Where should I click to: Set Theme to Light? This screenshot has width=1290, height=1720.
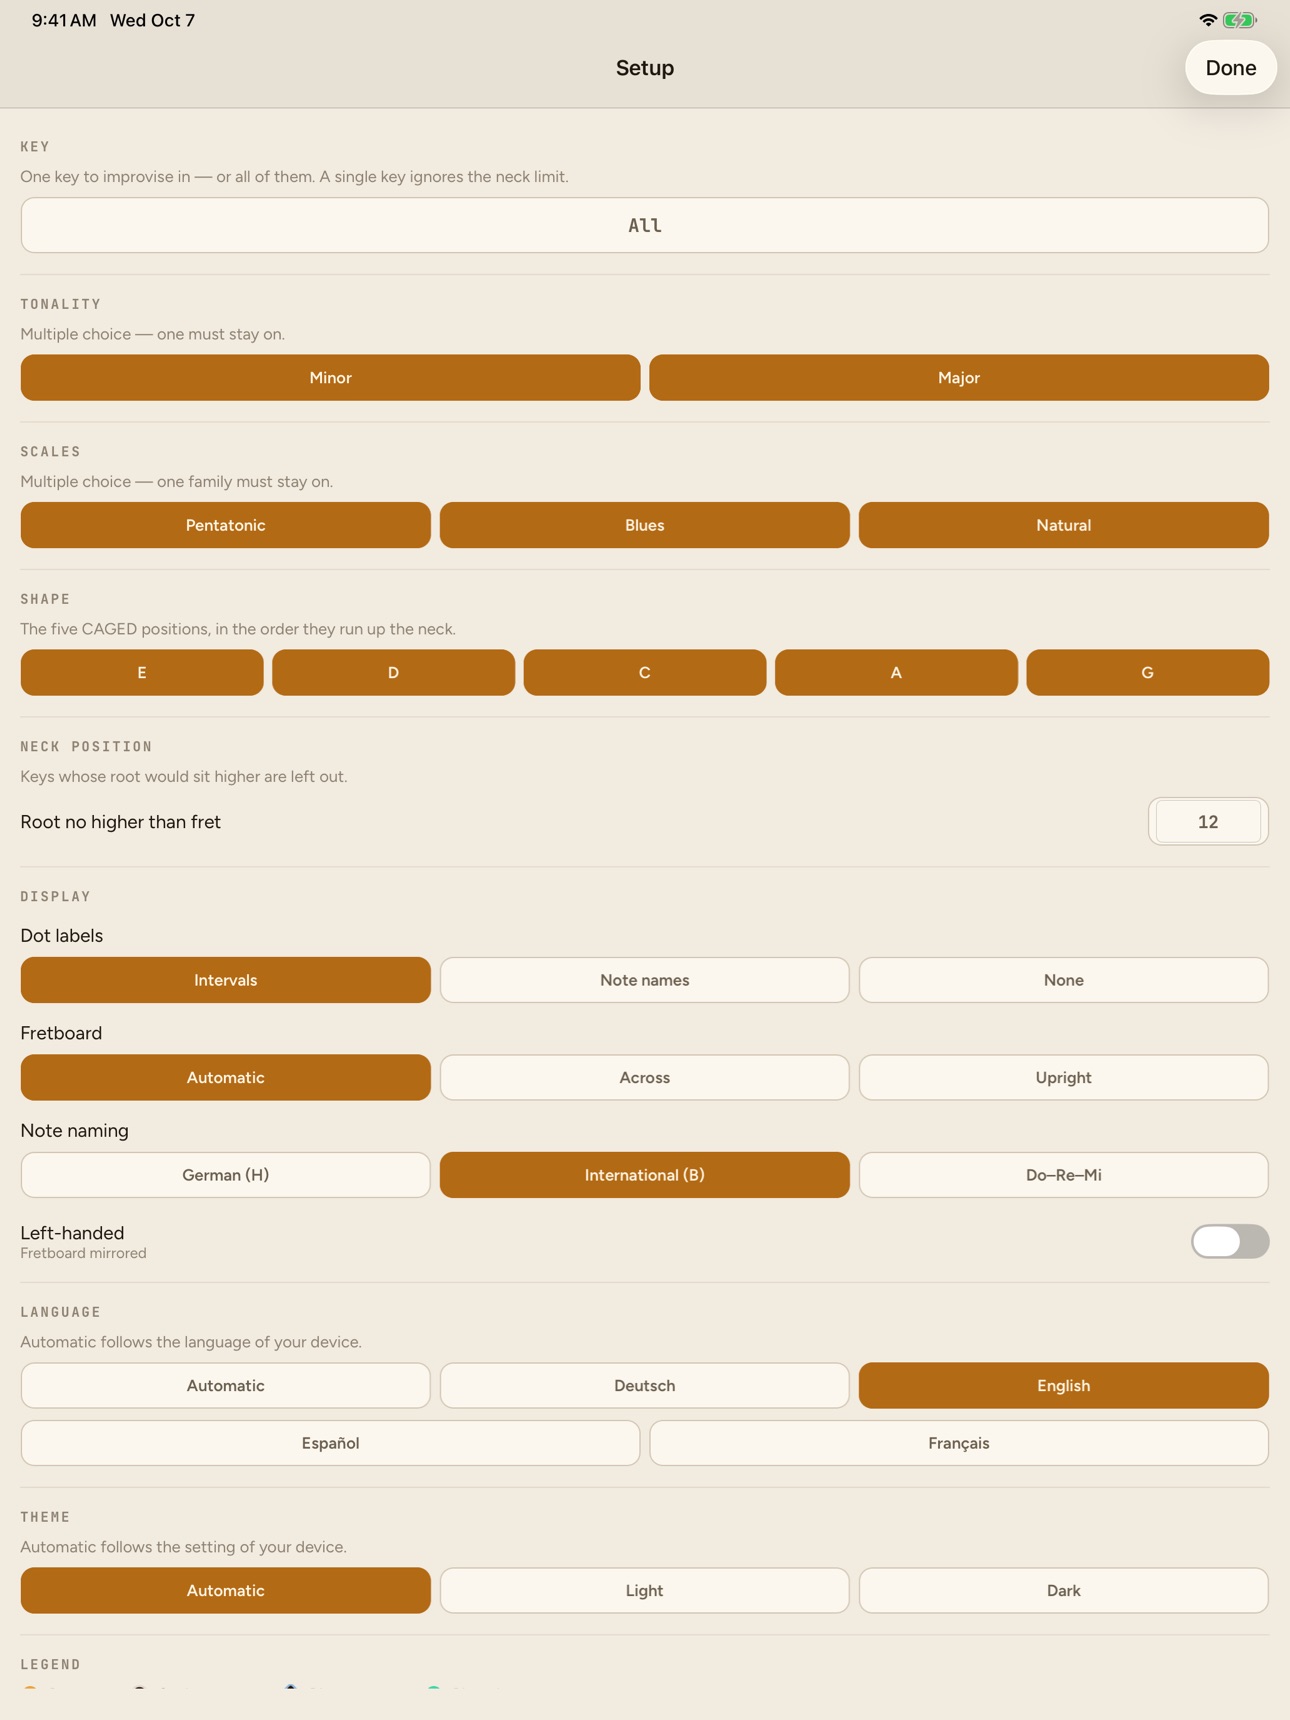pos(645,1591)
